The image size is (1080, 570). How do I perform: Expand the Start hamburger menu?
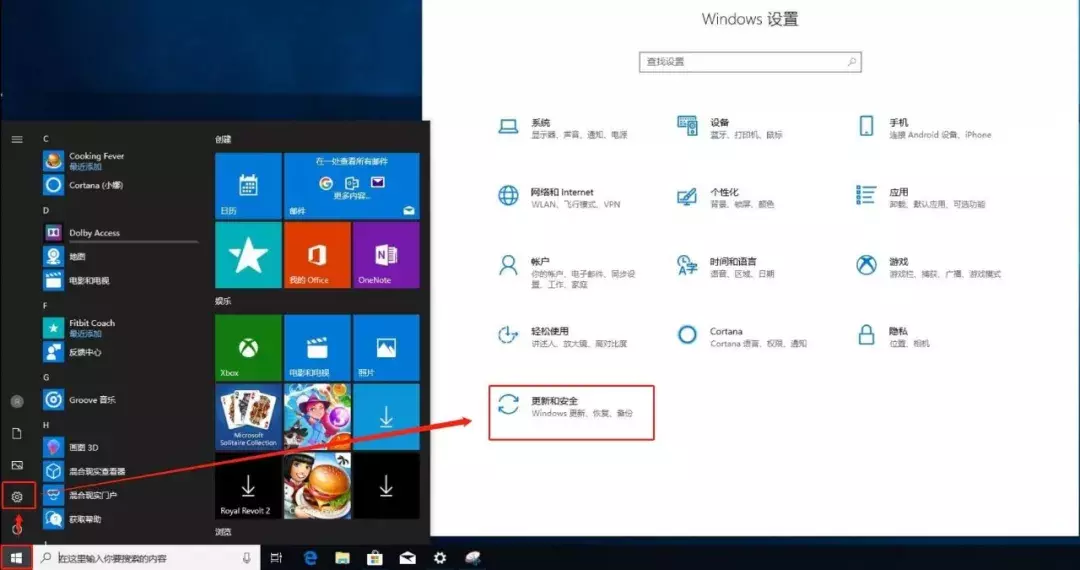coord(17,139)
